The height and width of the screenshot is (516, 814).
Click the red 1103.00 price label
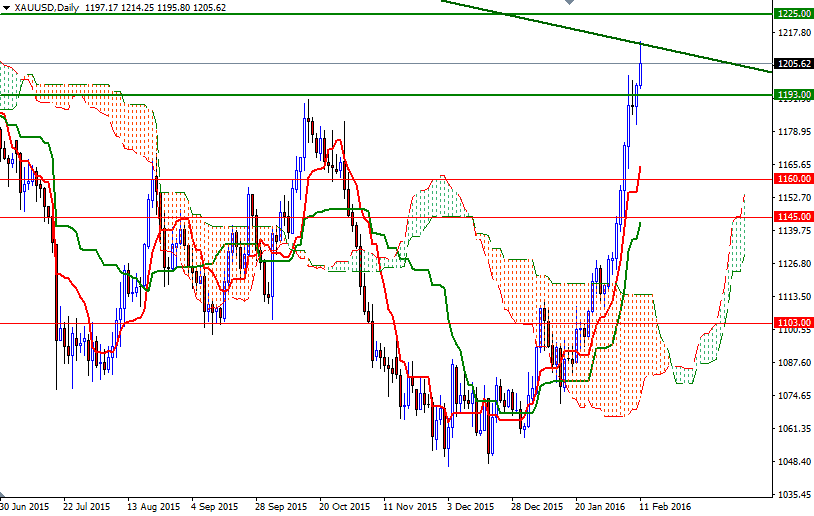pyautogui.click(x=793, y=323)
